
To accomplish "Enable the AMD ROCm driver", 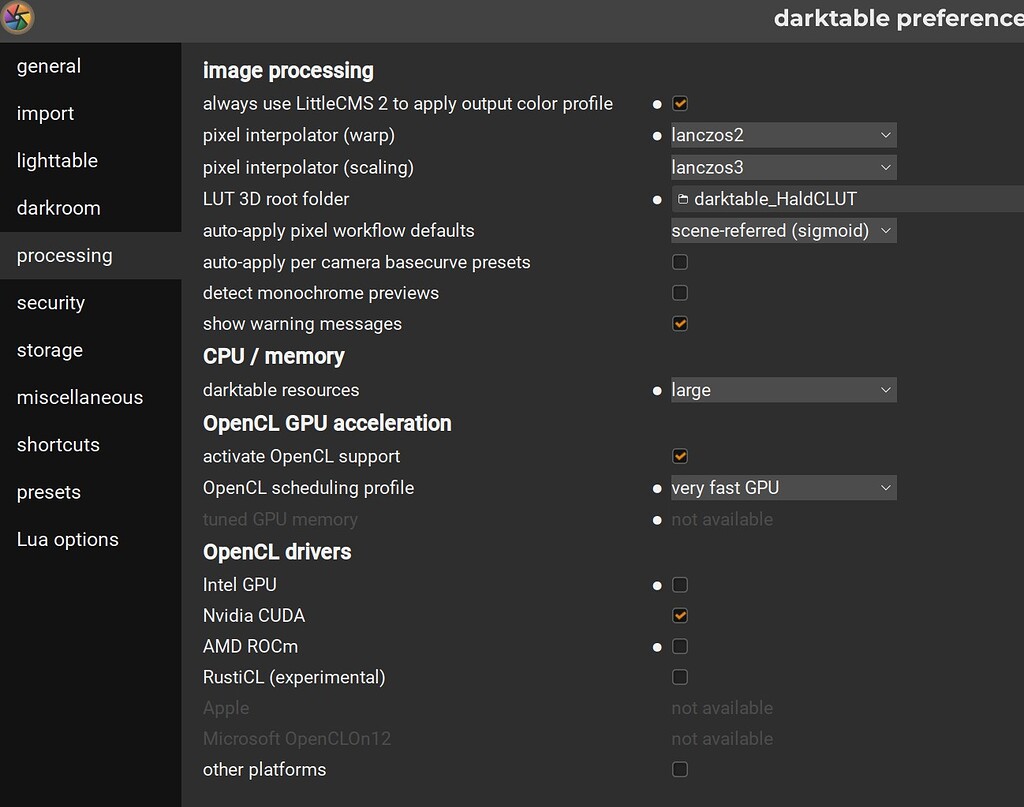I will pyautogui.click(x=680, y=646).
